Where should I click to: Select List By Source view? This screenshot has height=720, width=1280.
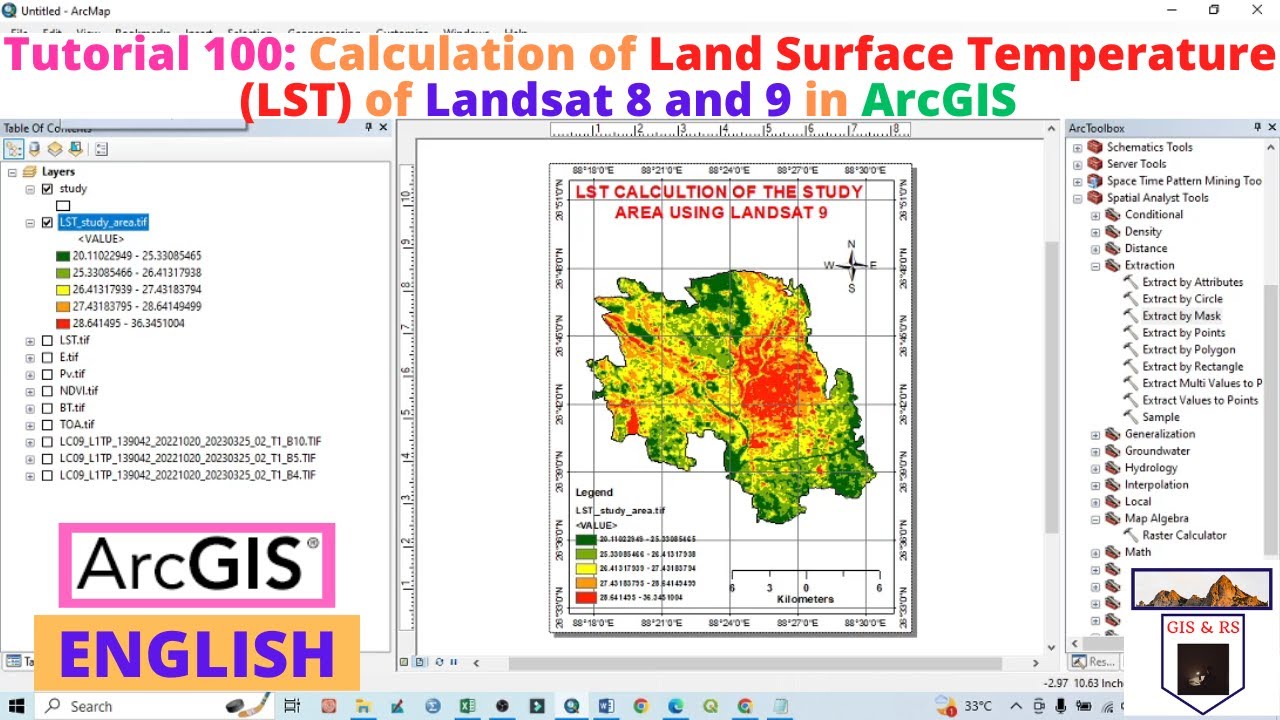[35, 149]
